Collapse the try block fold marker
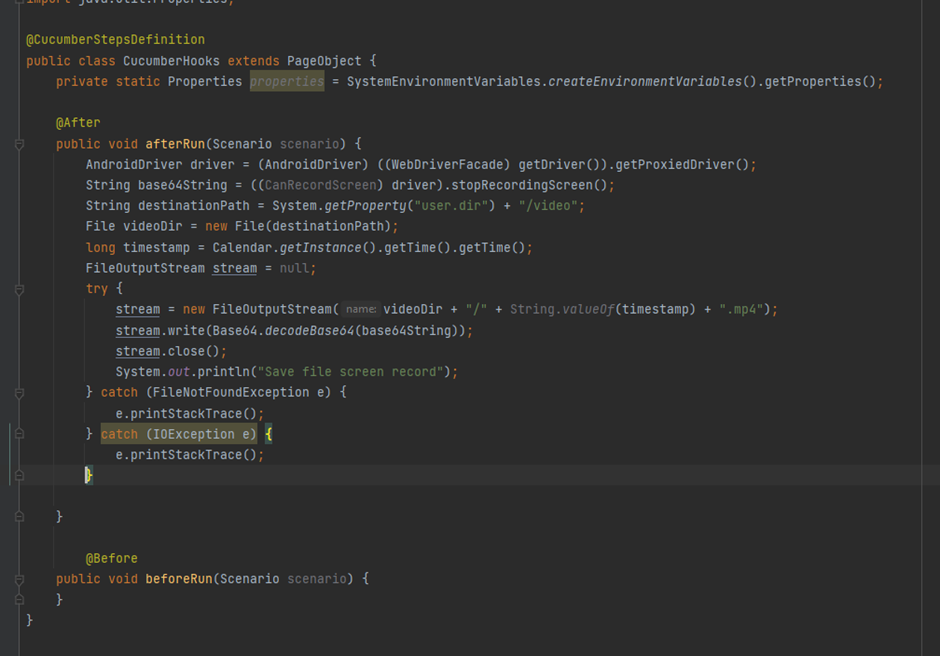This screenshot has height=656, width=940. [18, 288]
